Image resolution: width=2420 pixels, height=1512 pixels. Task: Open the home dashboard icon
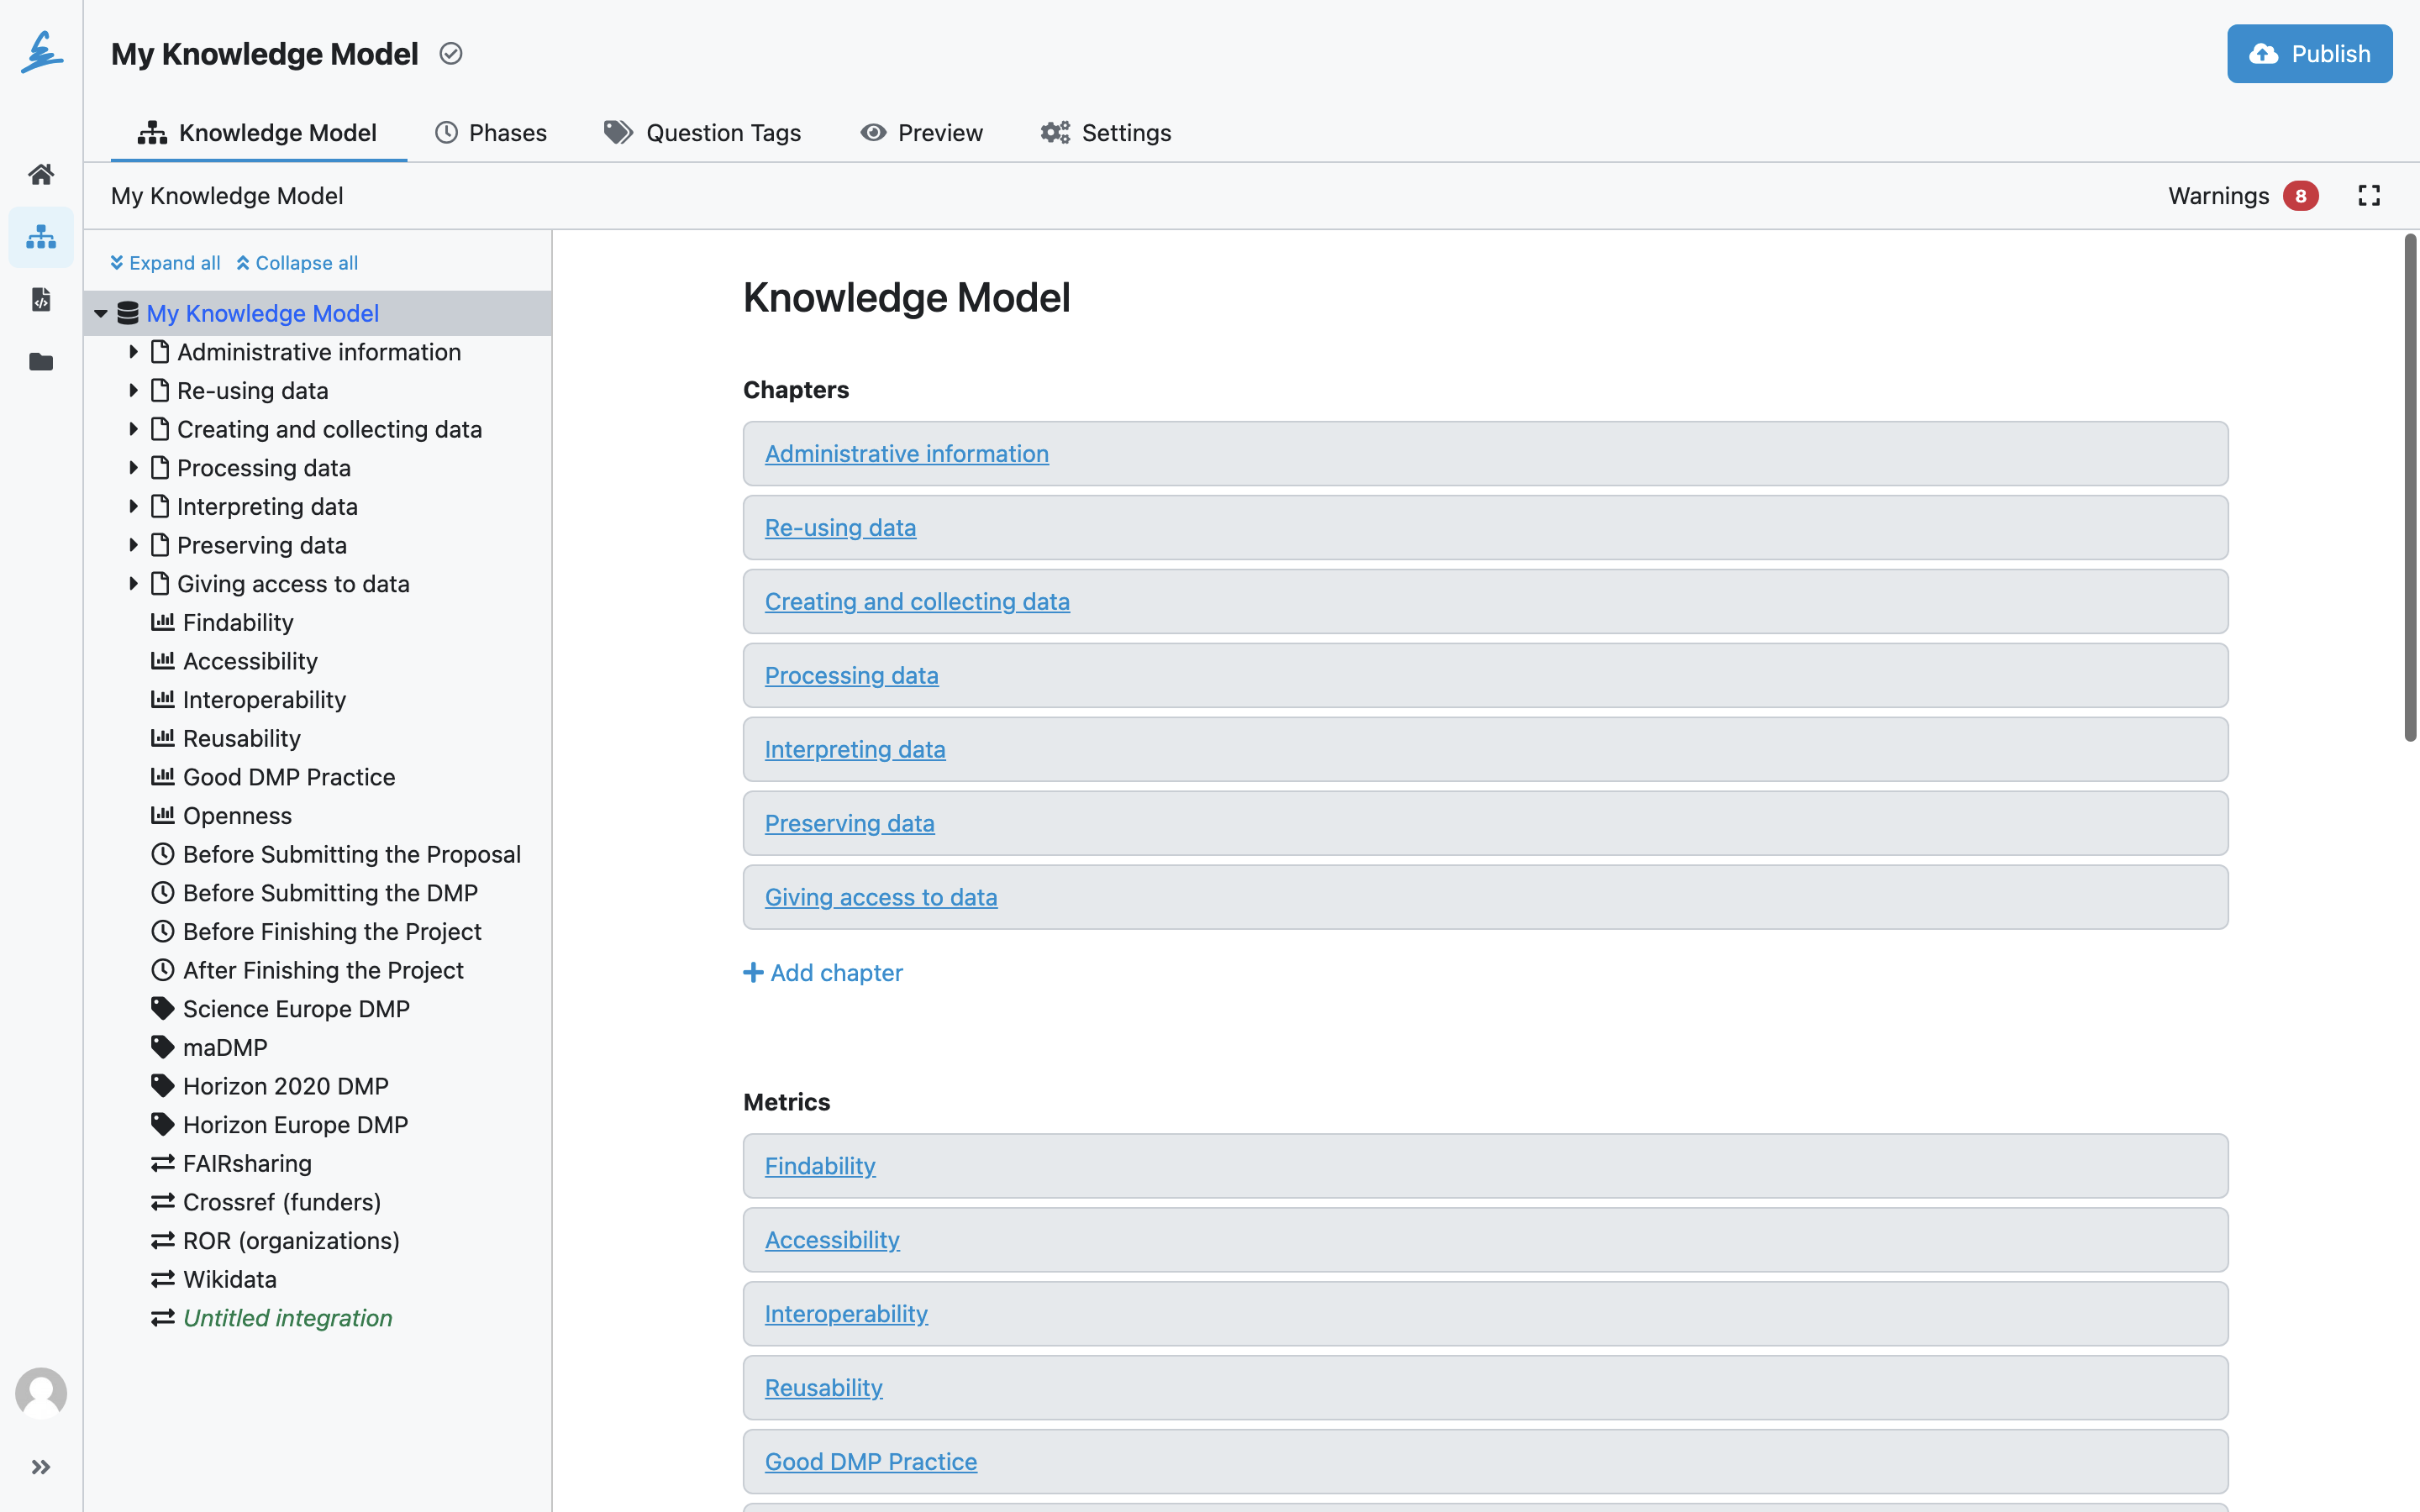coord(41,174)
